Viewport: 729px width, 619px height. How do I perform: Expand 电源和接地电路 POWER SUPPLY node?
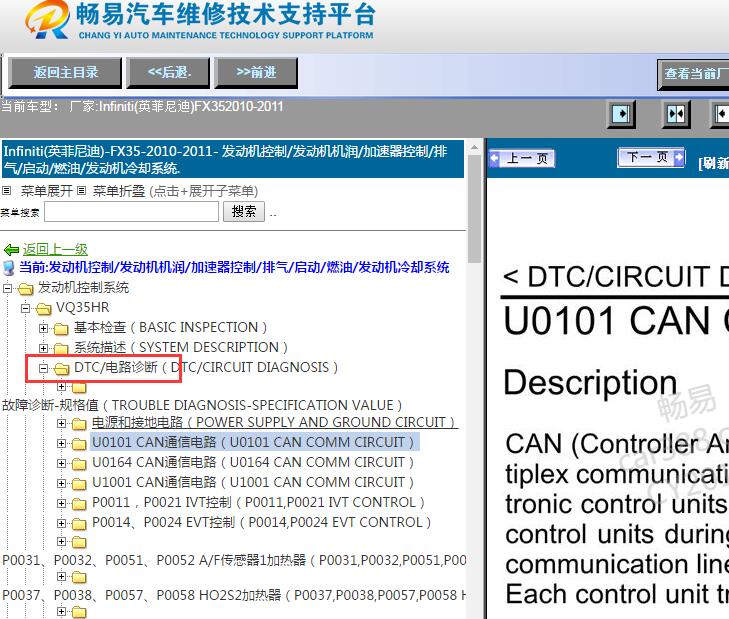coord(61,423)
